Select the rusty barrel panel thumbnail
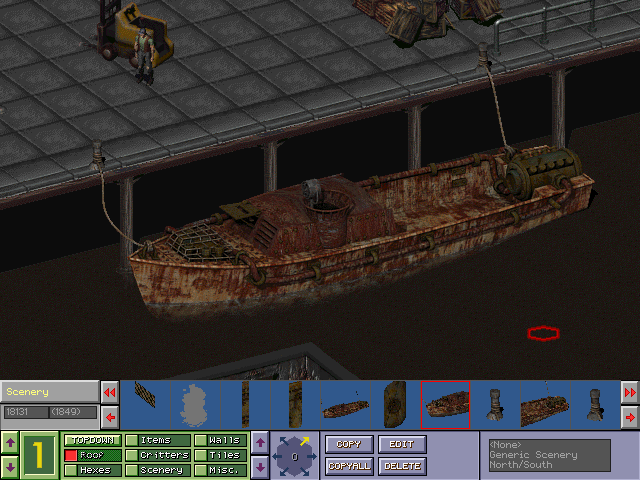Image resolution: width=640 pixels, height=480 pixels. point(395,404)
